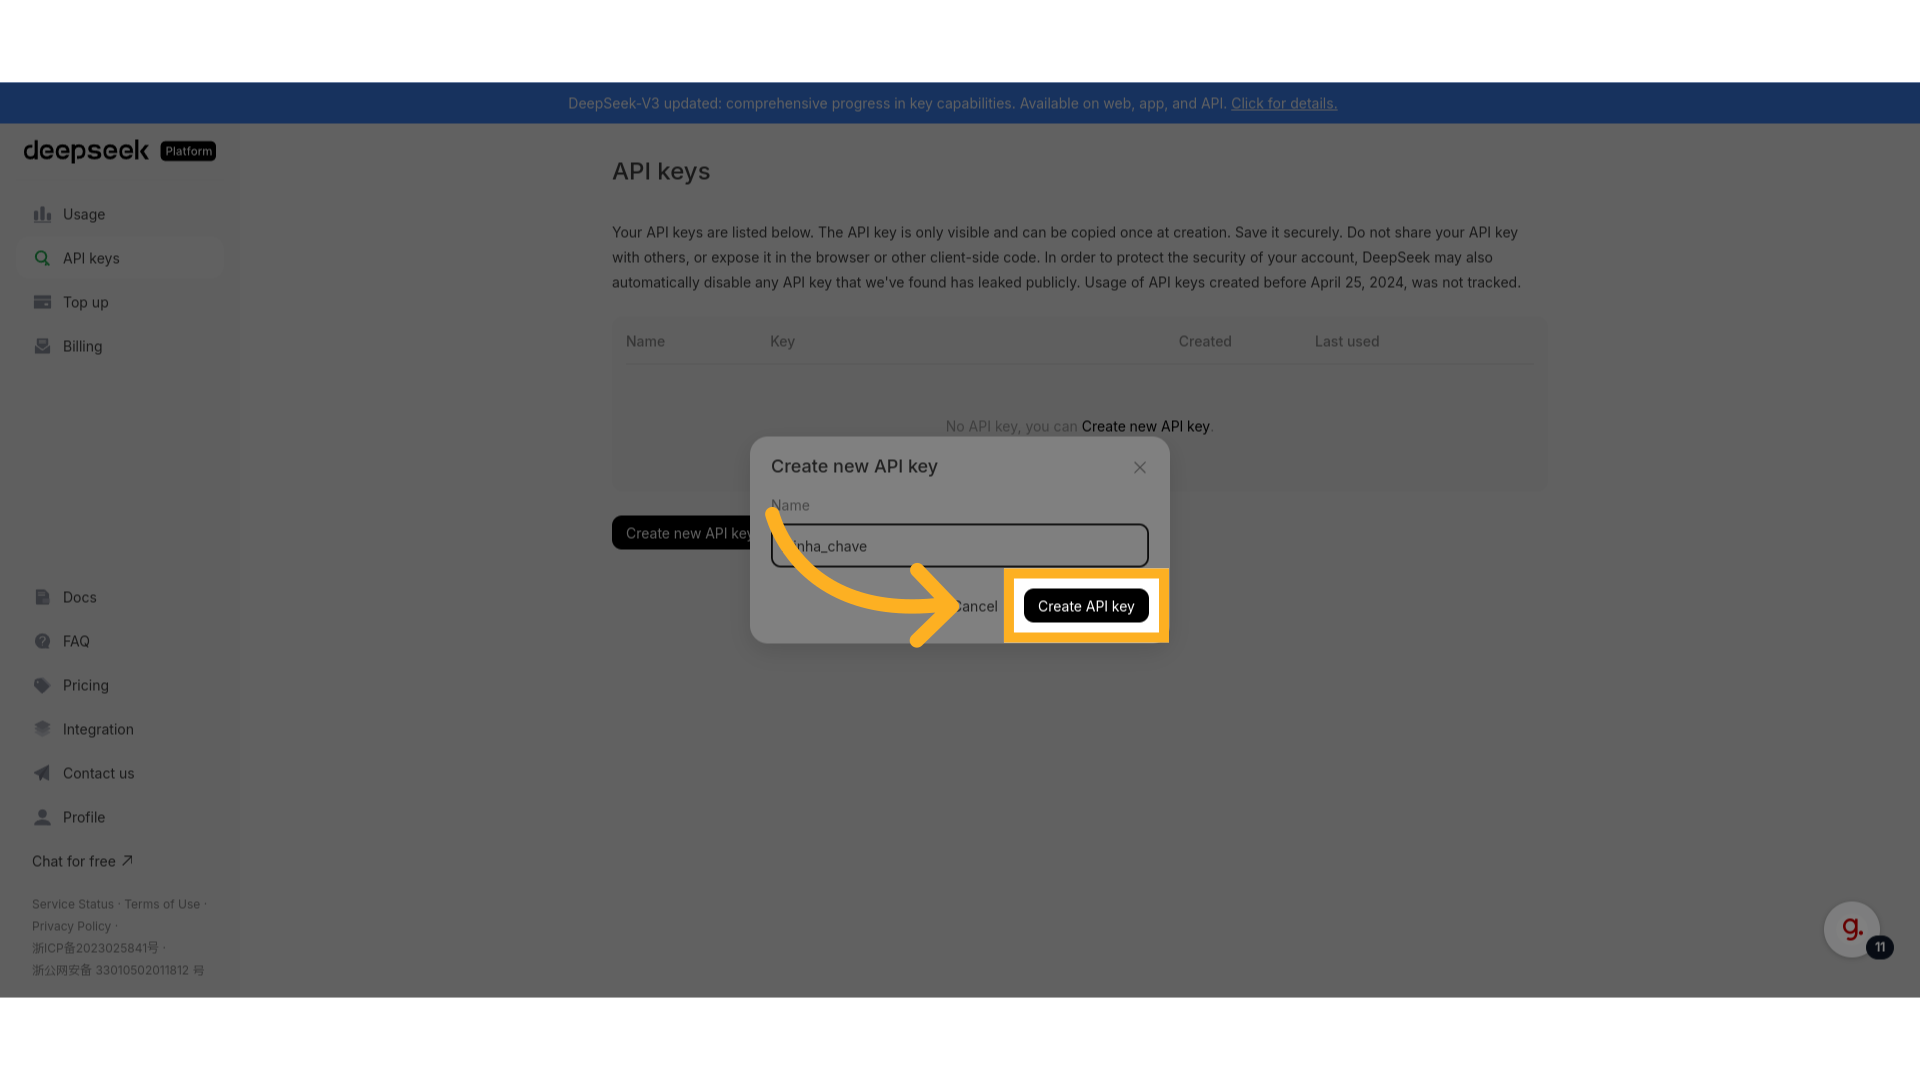Open the Docs document icon

coord(42,597)
